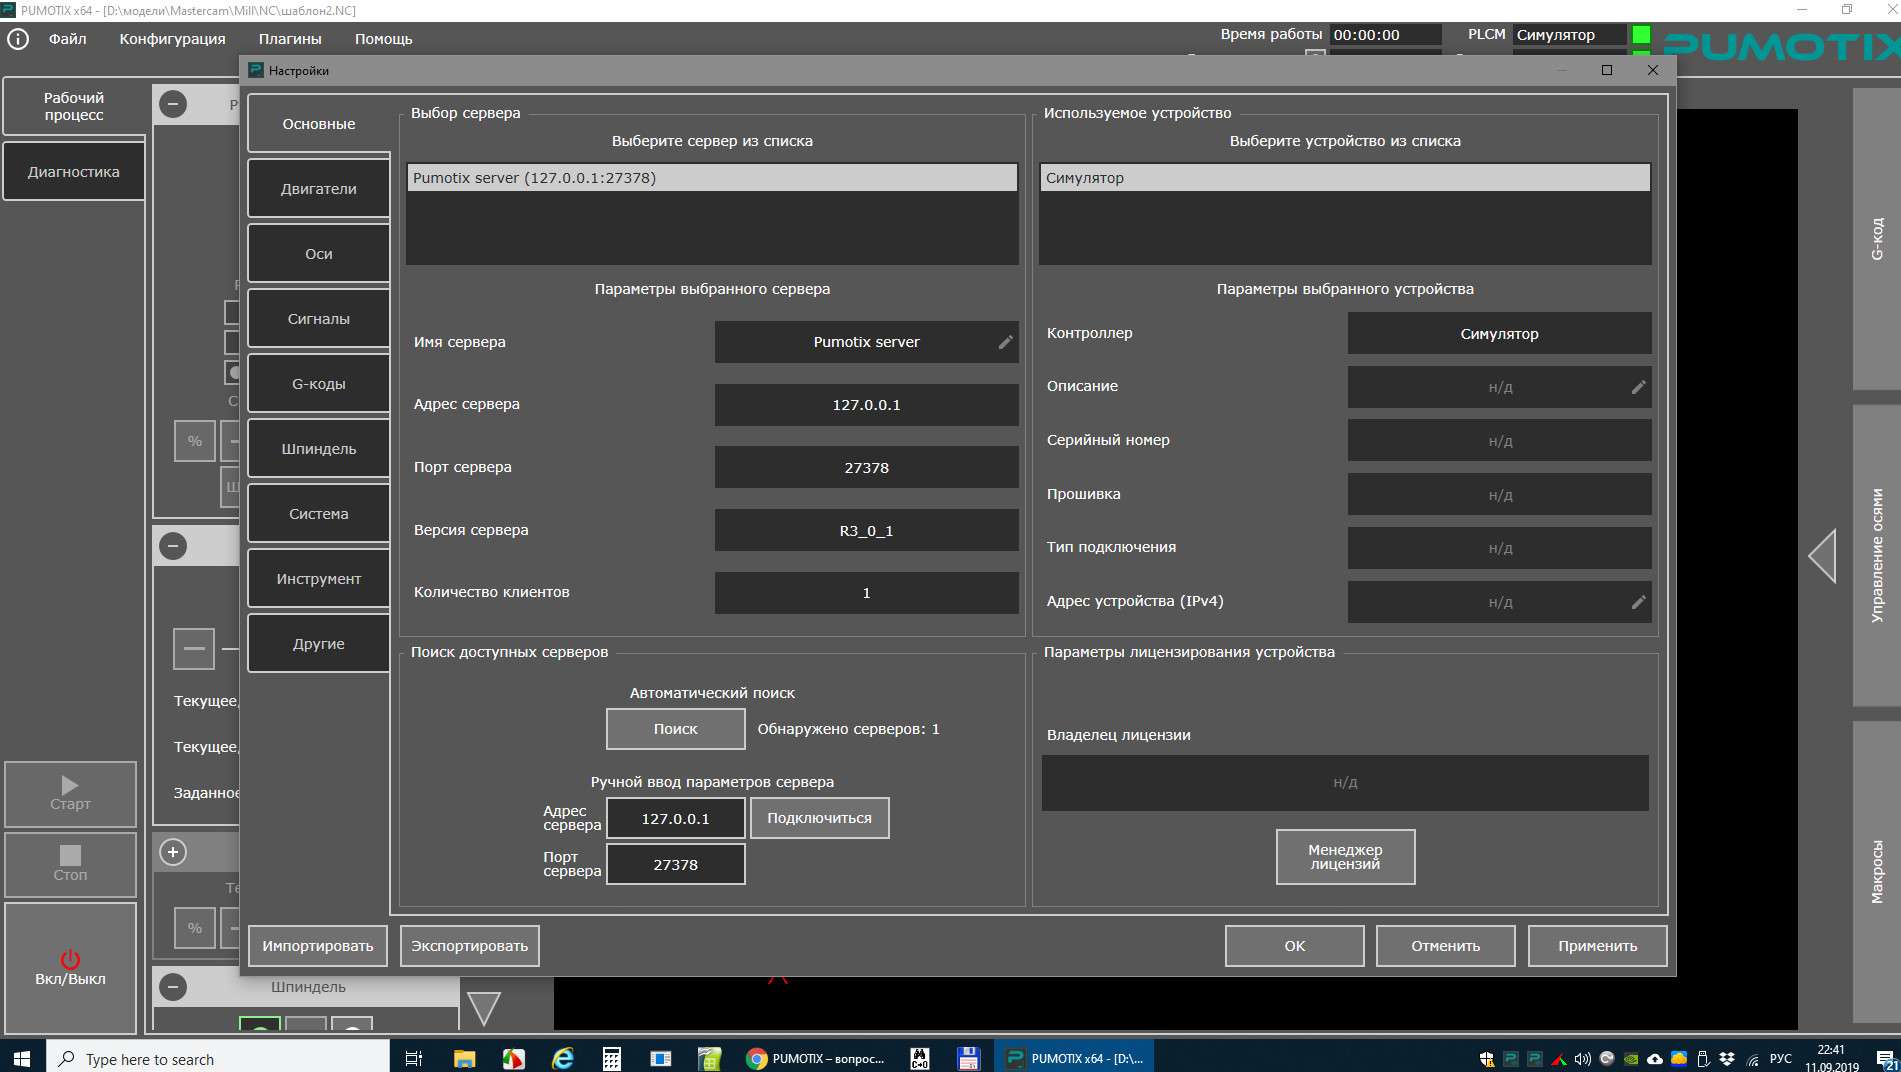Viewport: 1901px width, 1072px height.
Task: Open the volume control in system tray
Action: pyautogui.click(x=1582, y=1059)
